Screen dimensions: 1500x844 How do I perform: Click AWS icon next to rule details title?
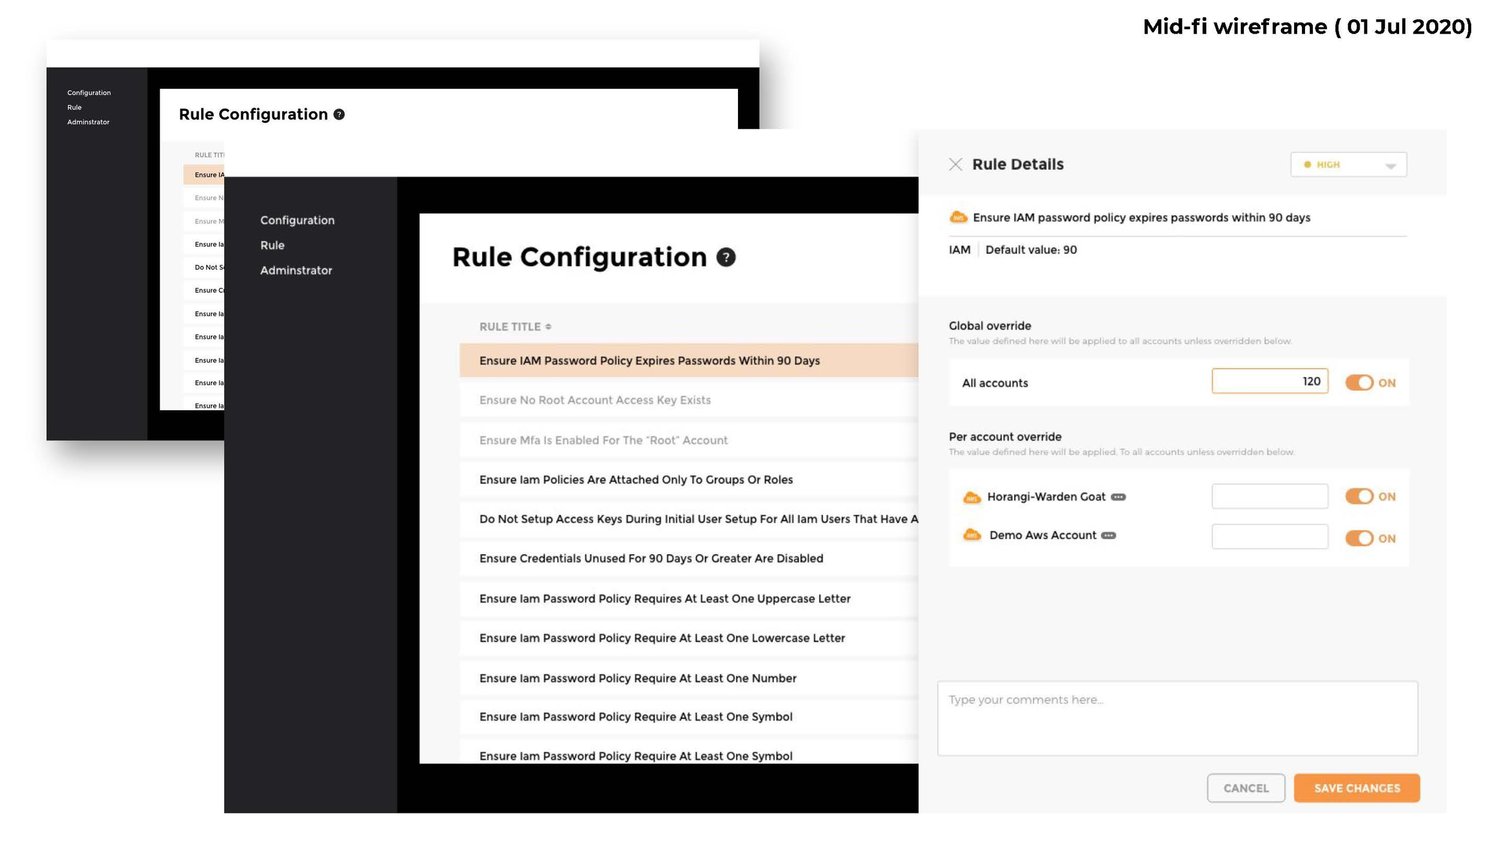pyautogui.click(x=958, y=217)
